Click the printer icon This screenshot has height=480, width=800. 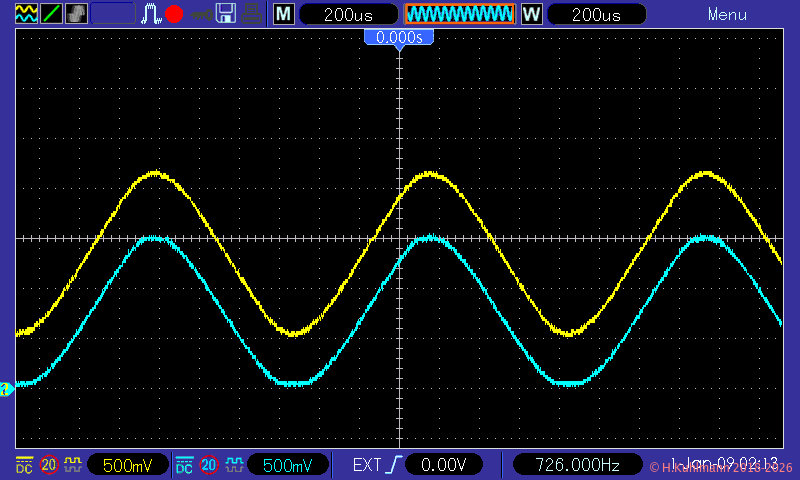[x=253, y=14]
